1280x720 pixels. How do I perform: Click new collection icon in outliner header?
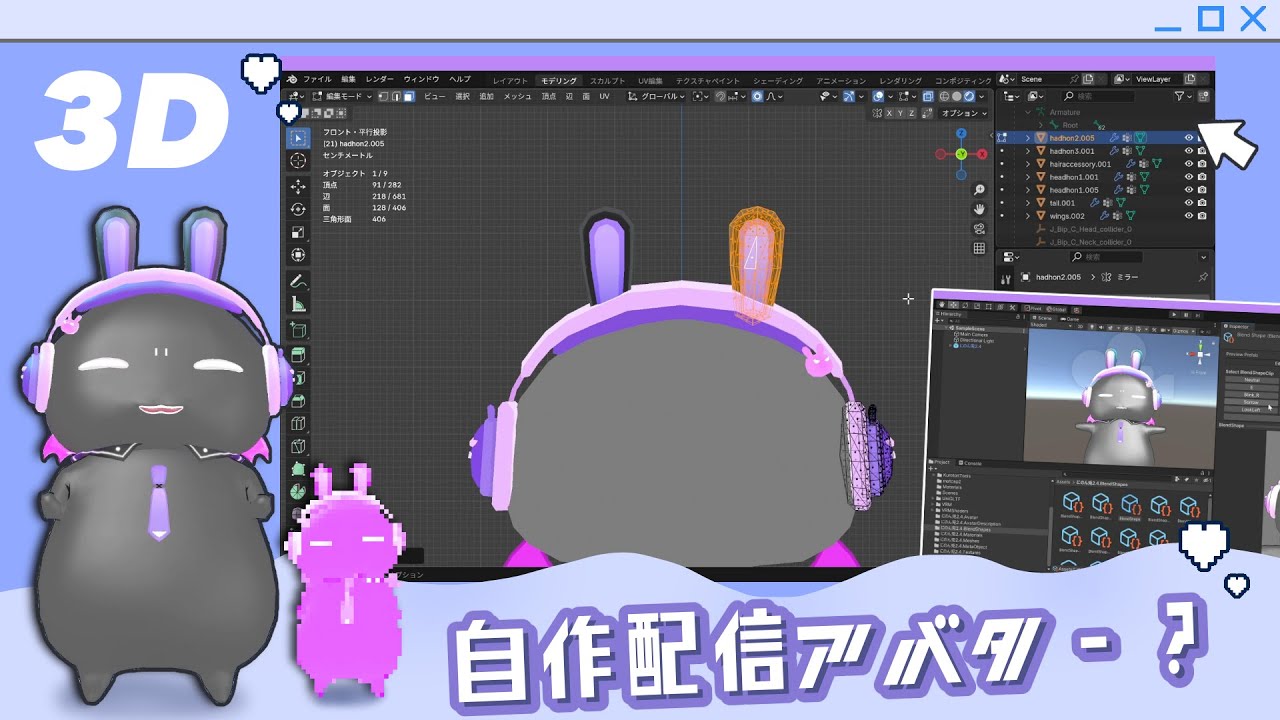pyautogui.click(x=1204, y=96)
